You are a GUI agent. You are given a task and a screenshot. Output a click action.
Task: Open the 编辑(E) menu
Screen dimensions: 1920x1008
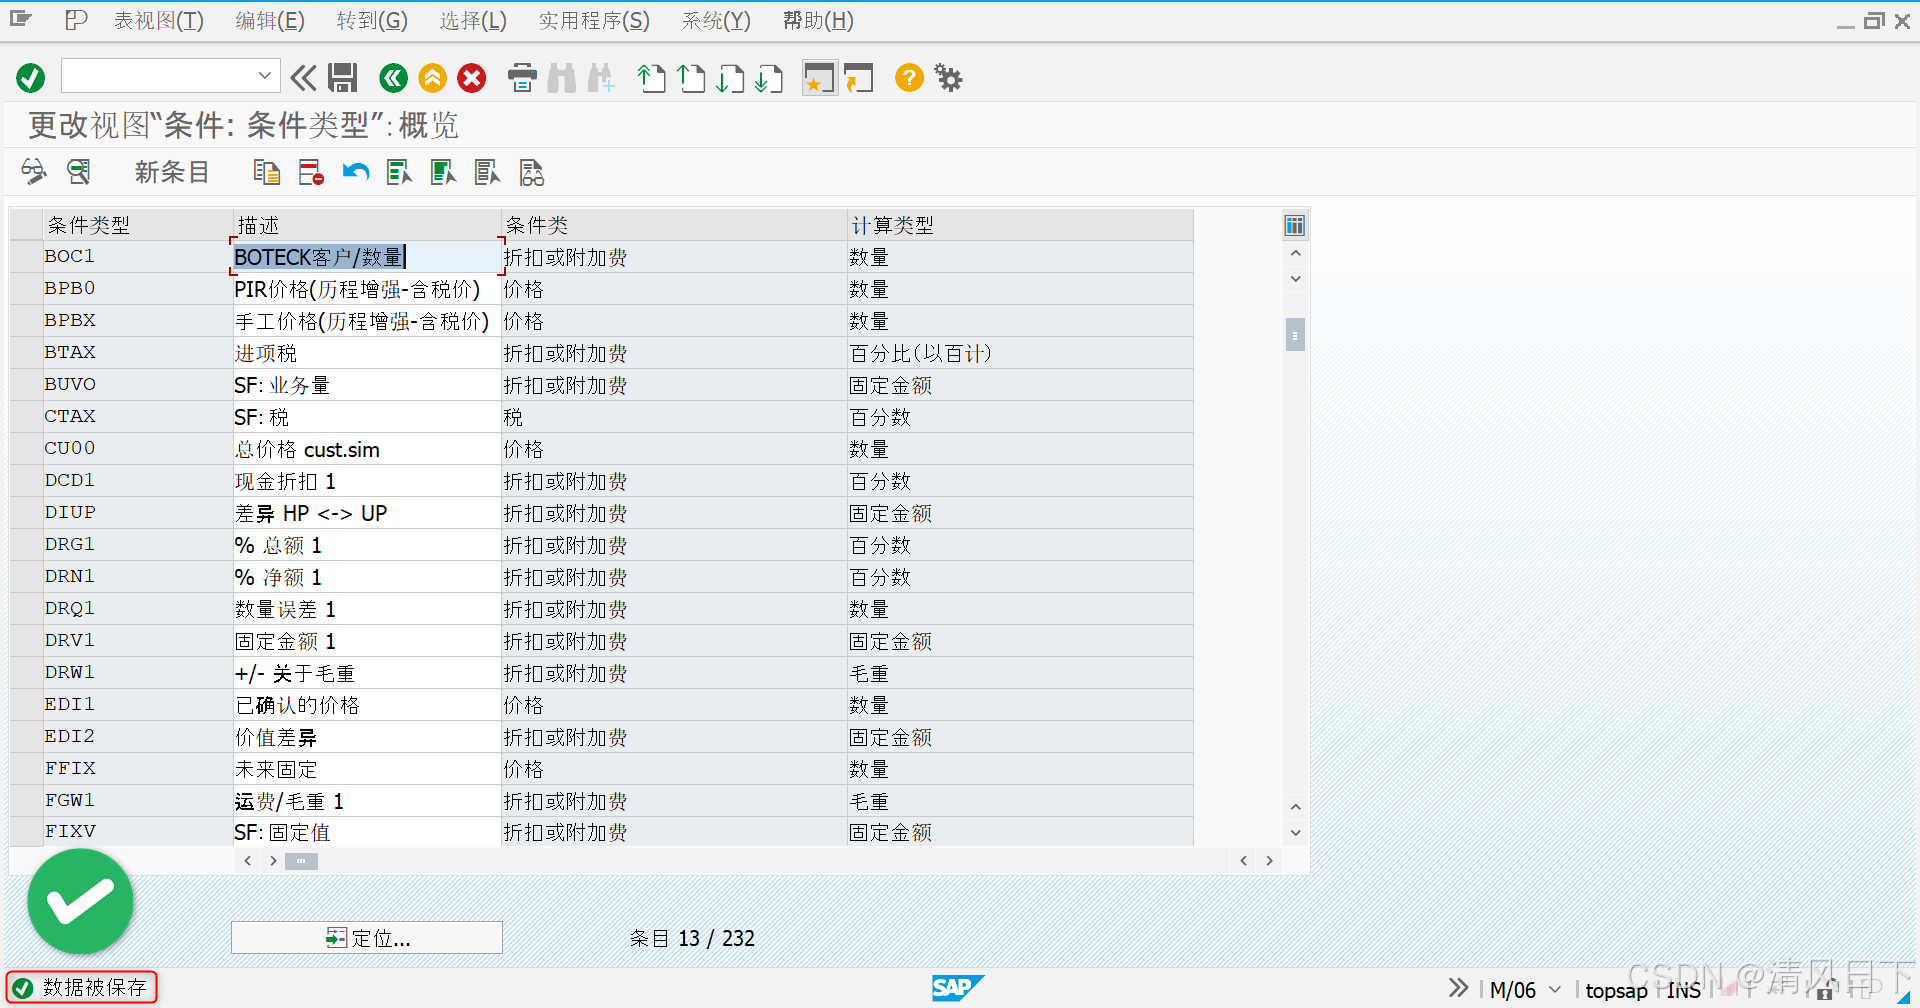270,21
